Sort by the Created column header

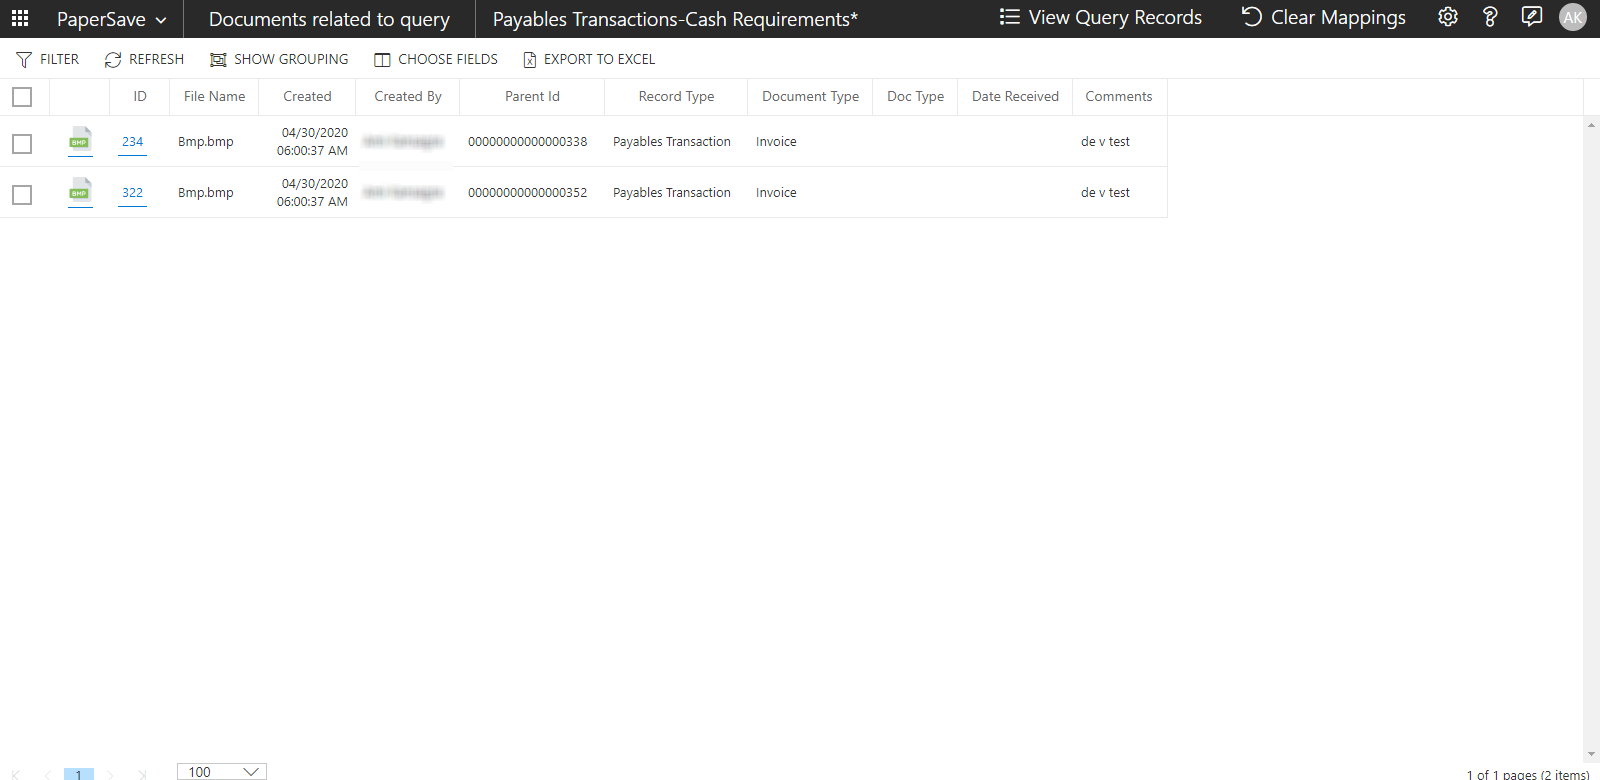click(x=307, y=97)
